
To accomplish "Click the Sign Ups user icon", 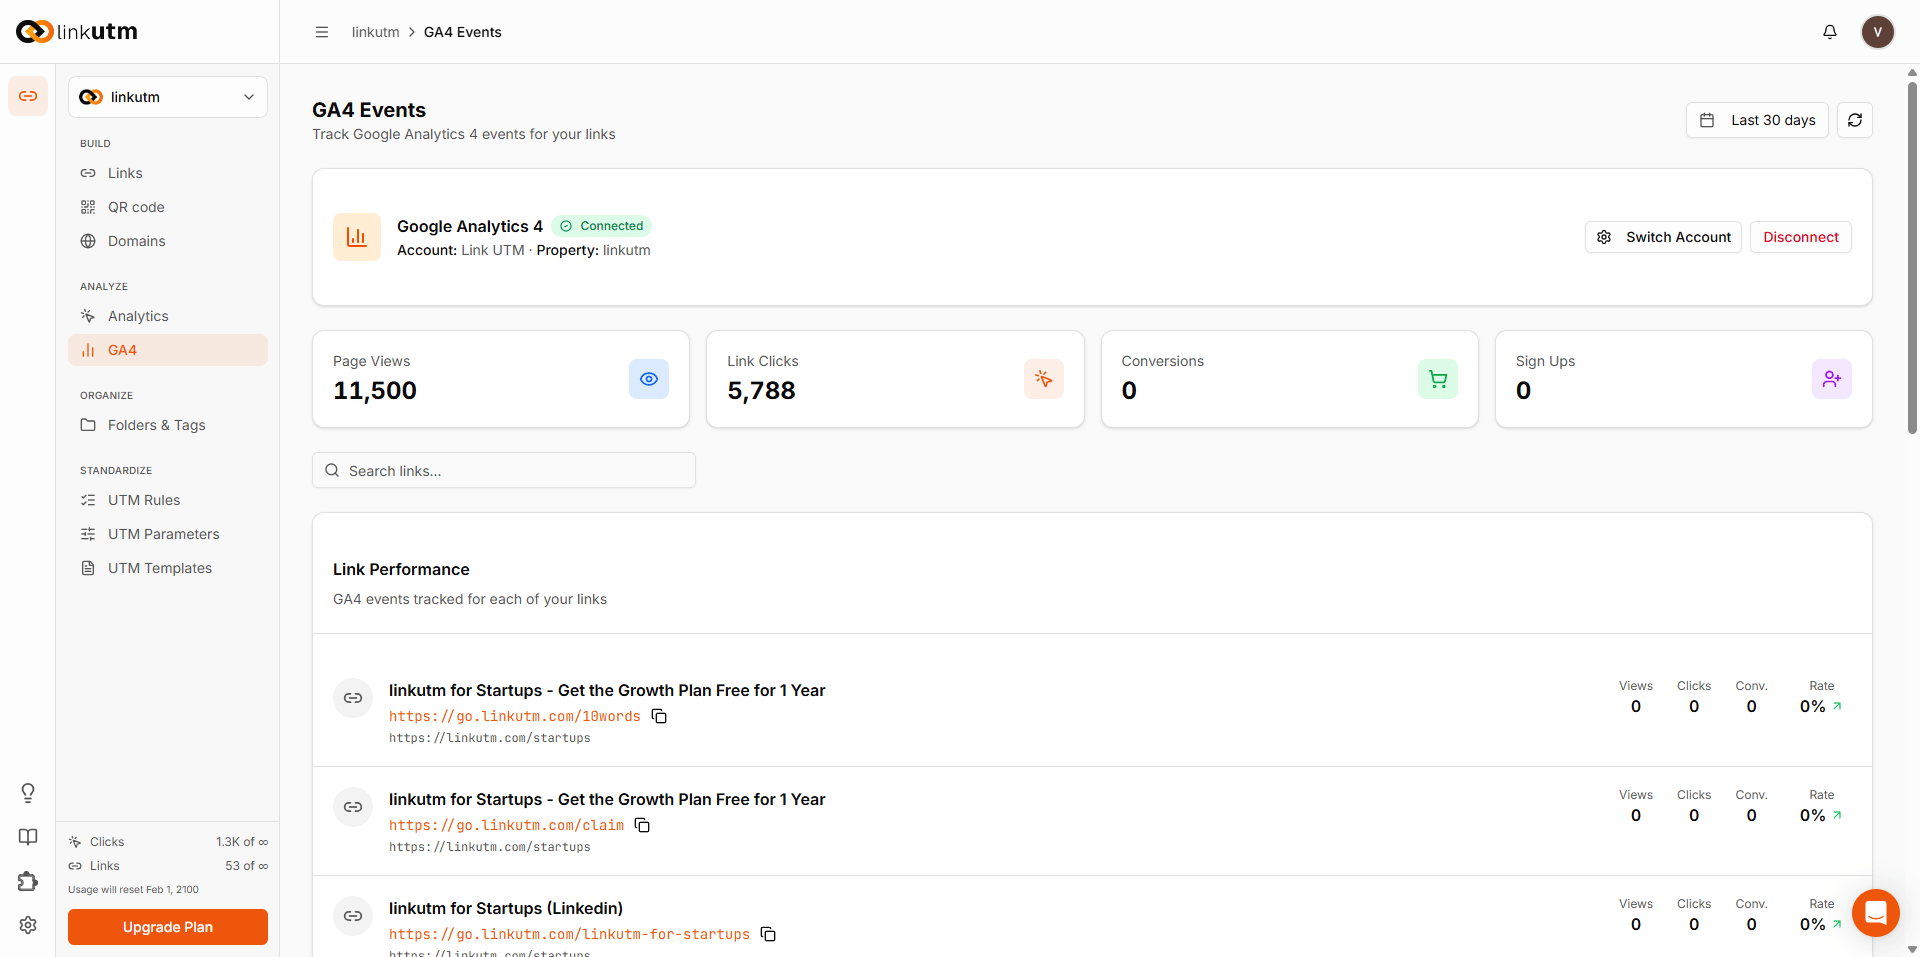I will pyautogui.click(x=1832, y=379).
